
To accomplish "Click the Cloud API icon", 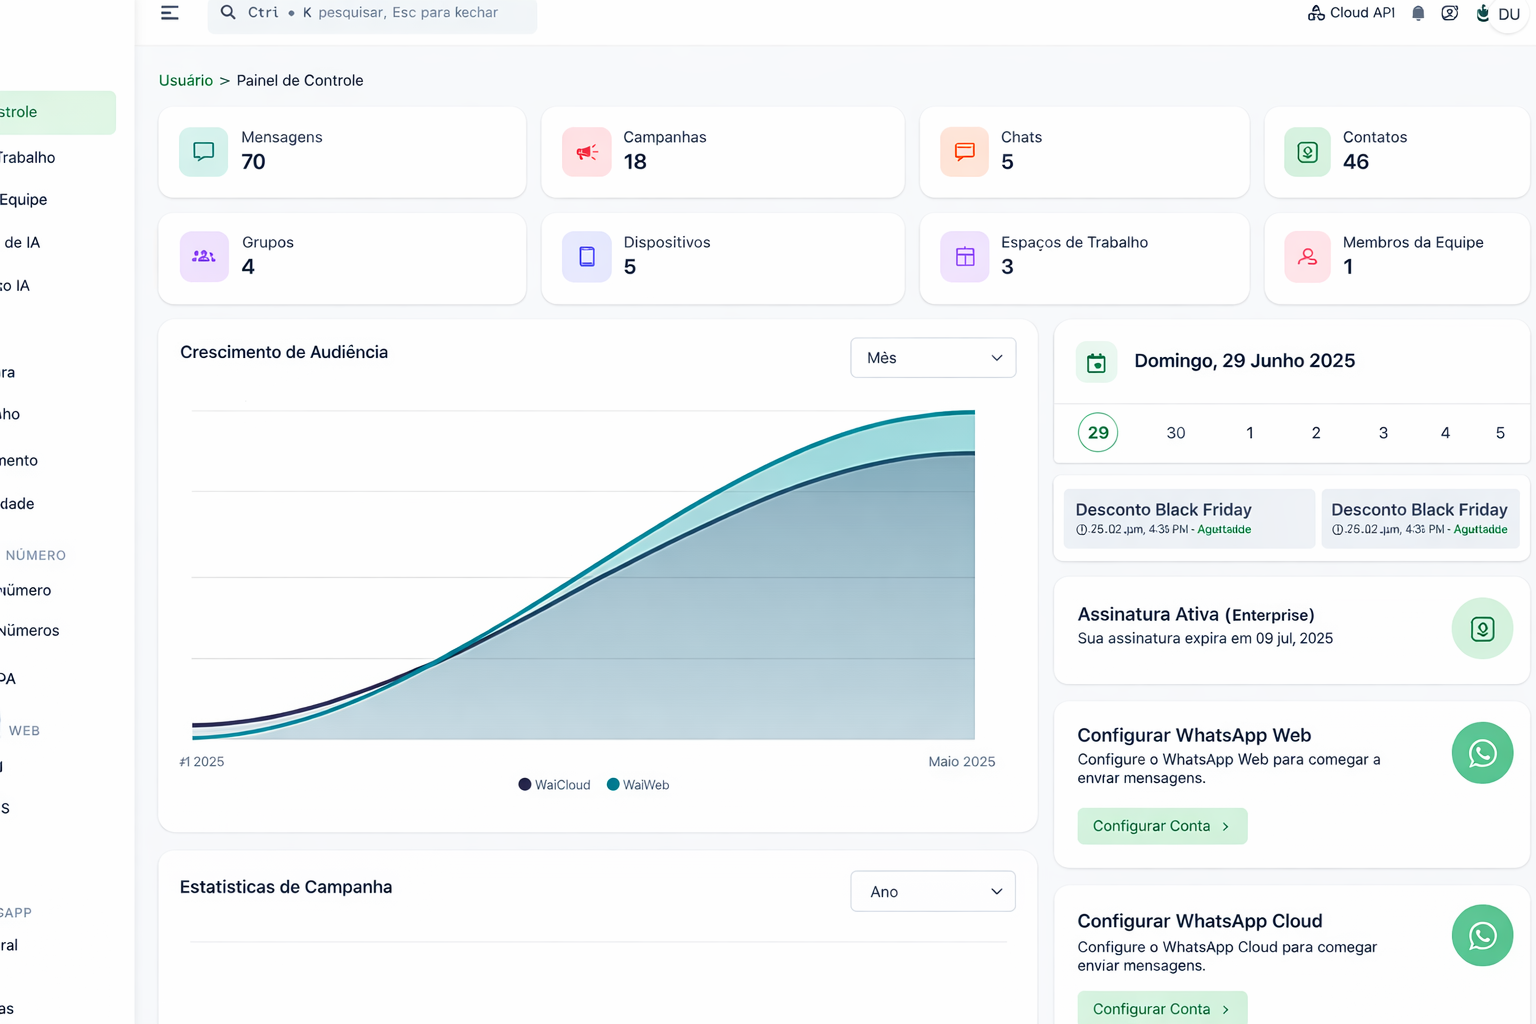I will click(x=1314, y=12).
